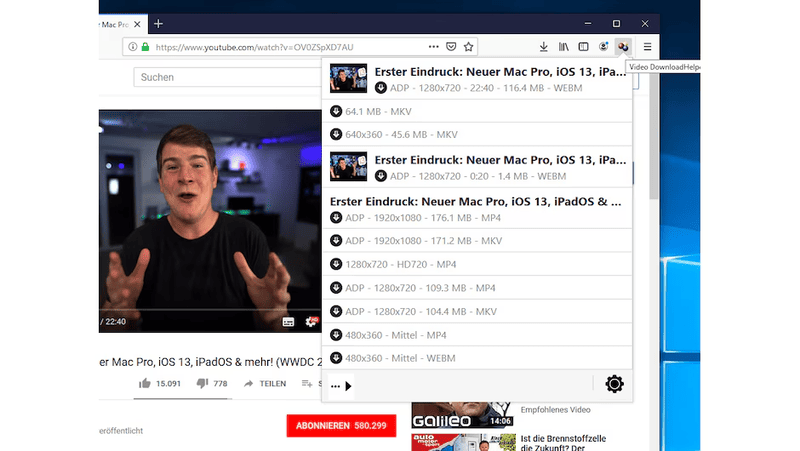Select the first 'Erster Eindruck' title in popup

click(x=500, y=71)
